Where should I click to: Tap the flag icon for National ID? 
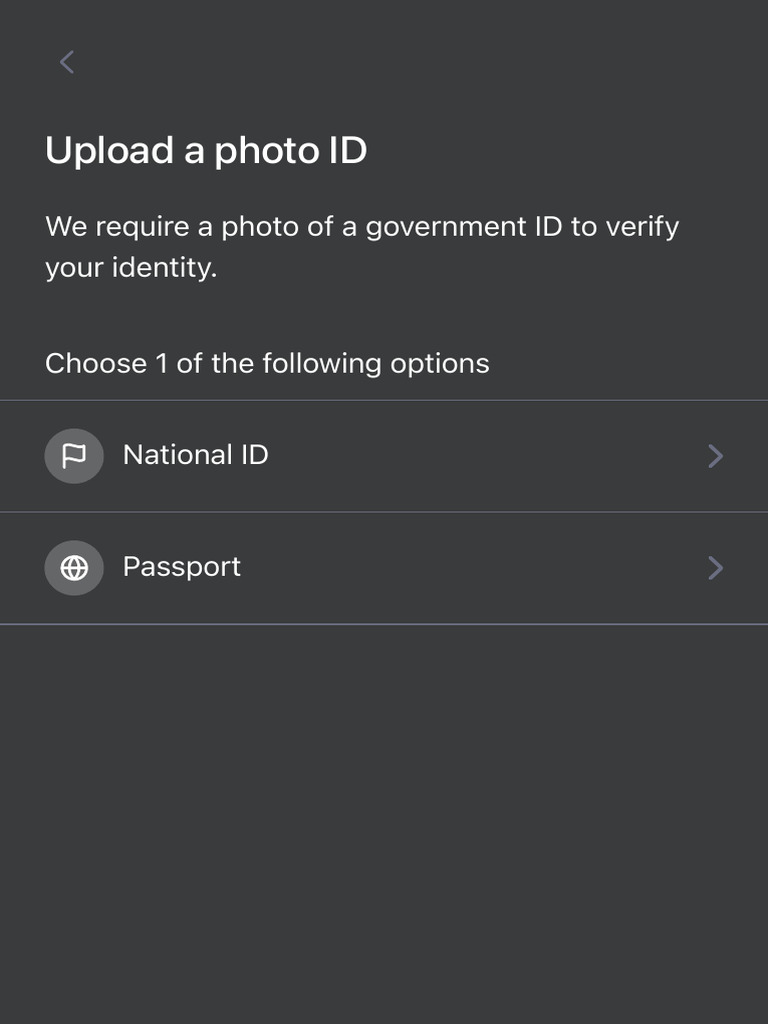74,456
